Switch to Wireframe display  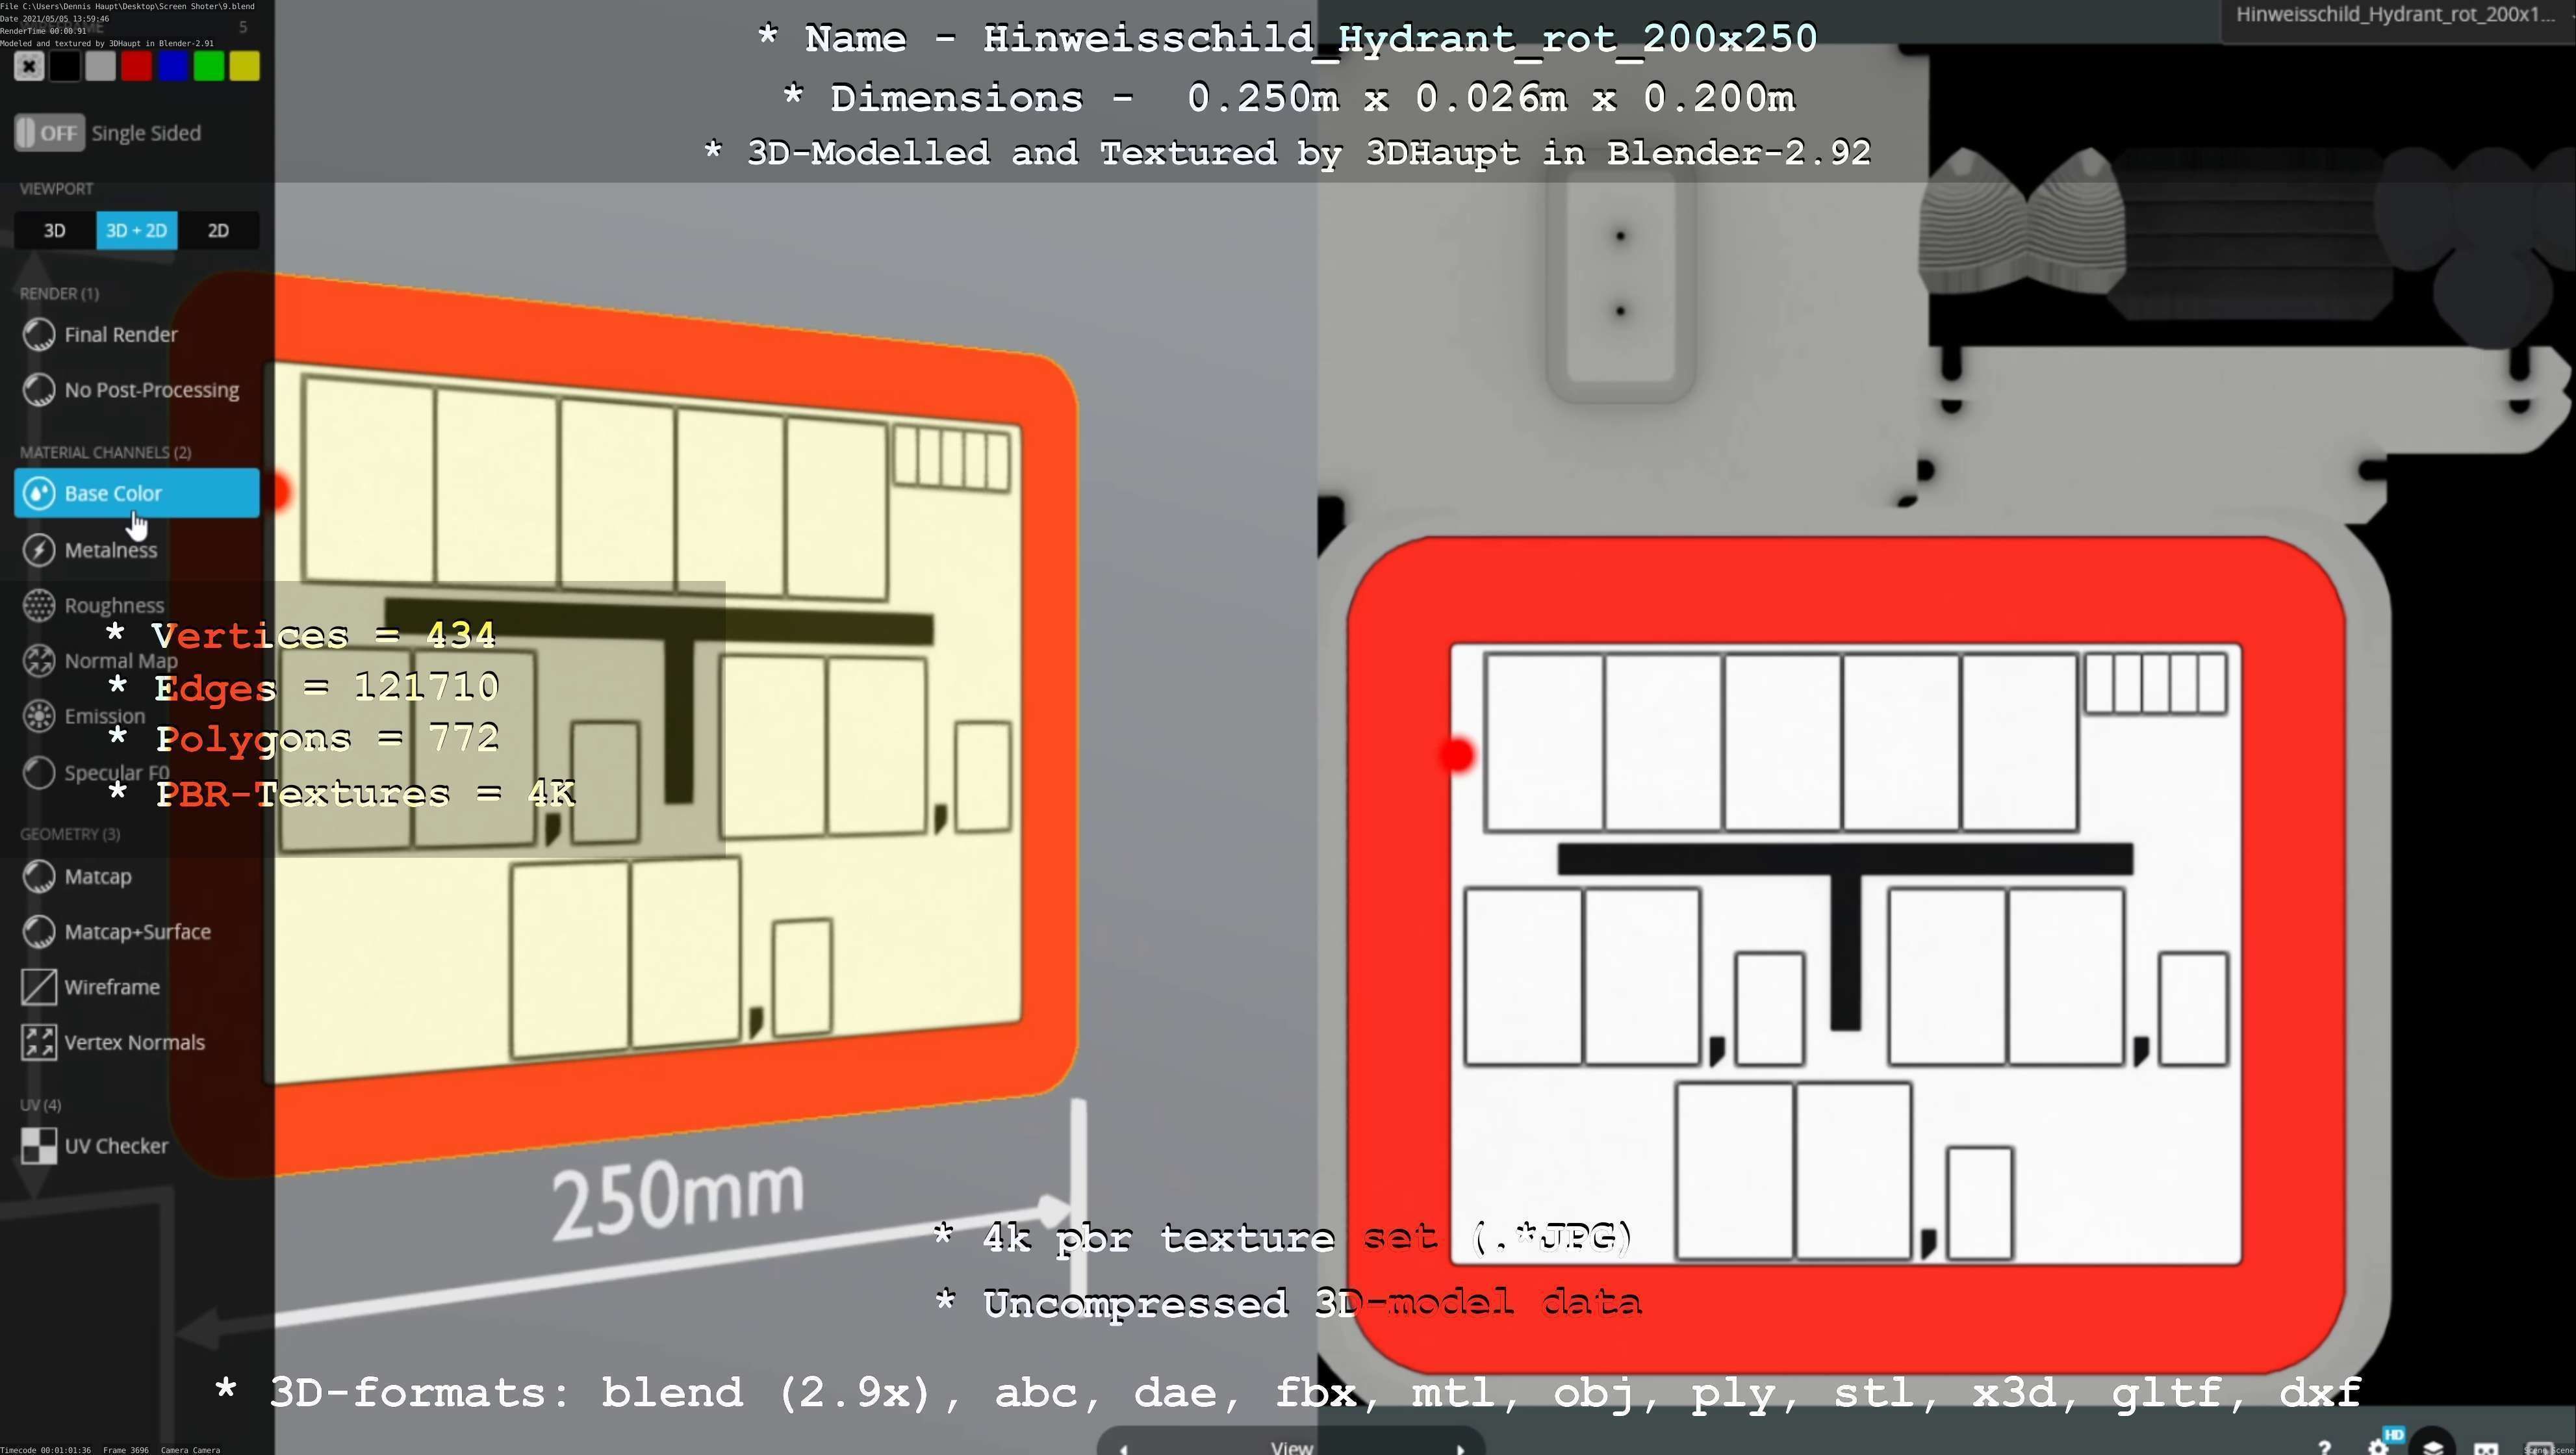coord(111,987)
